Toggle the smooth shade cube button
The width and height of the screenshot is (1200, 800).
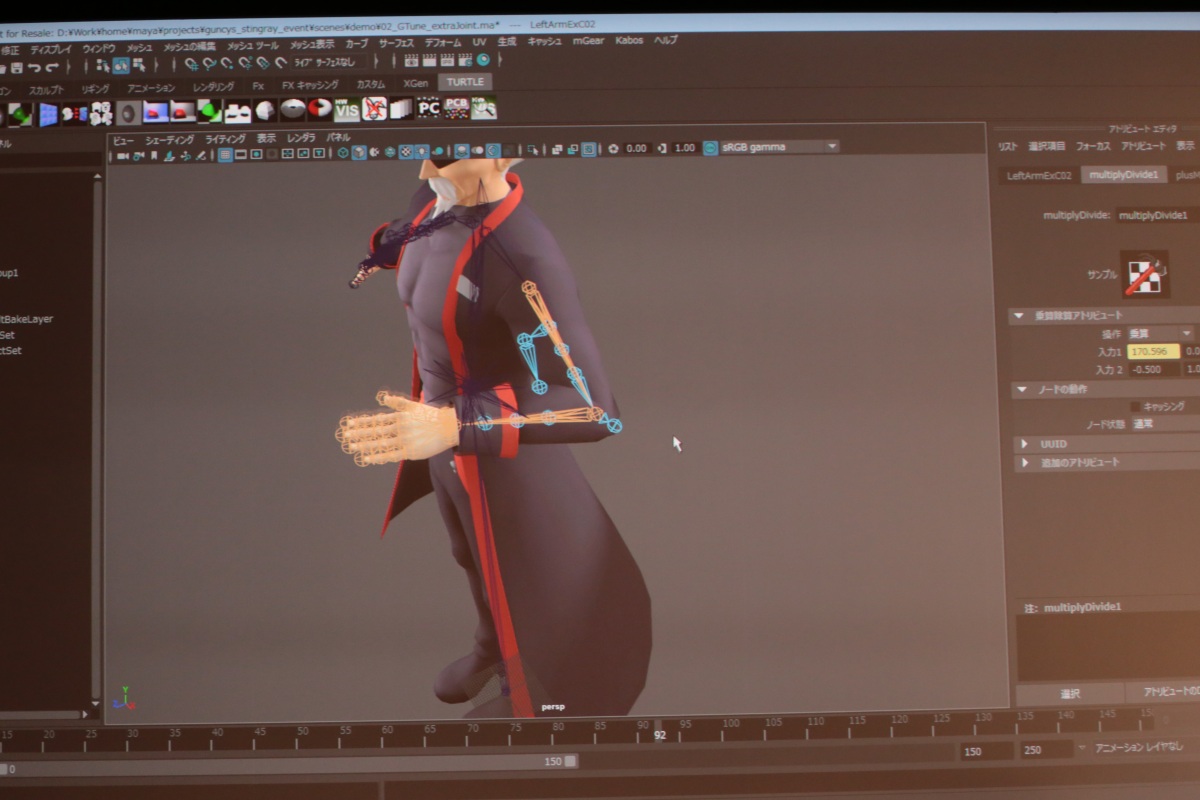359,152
